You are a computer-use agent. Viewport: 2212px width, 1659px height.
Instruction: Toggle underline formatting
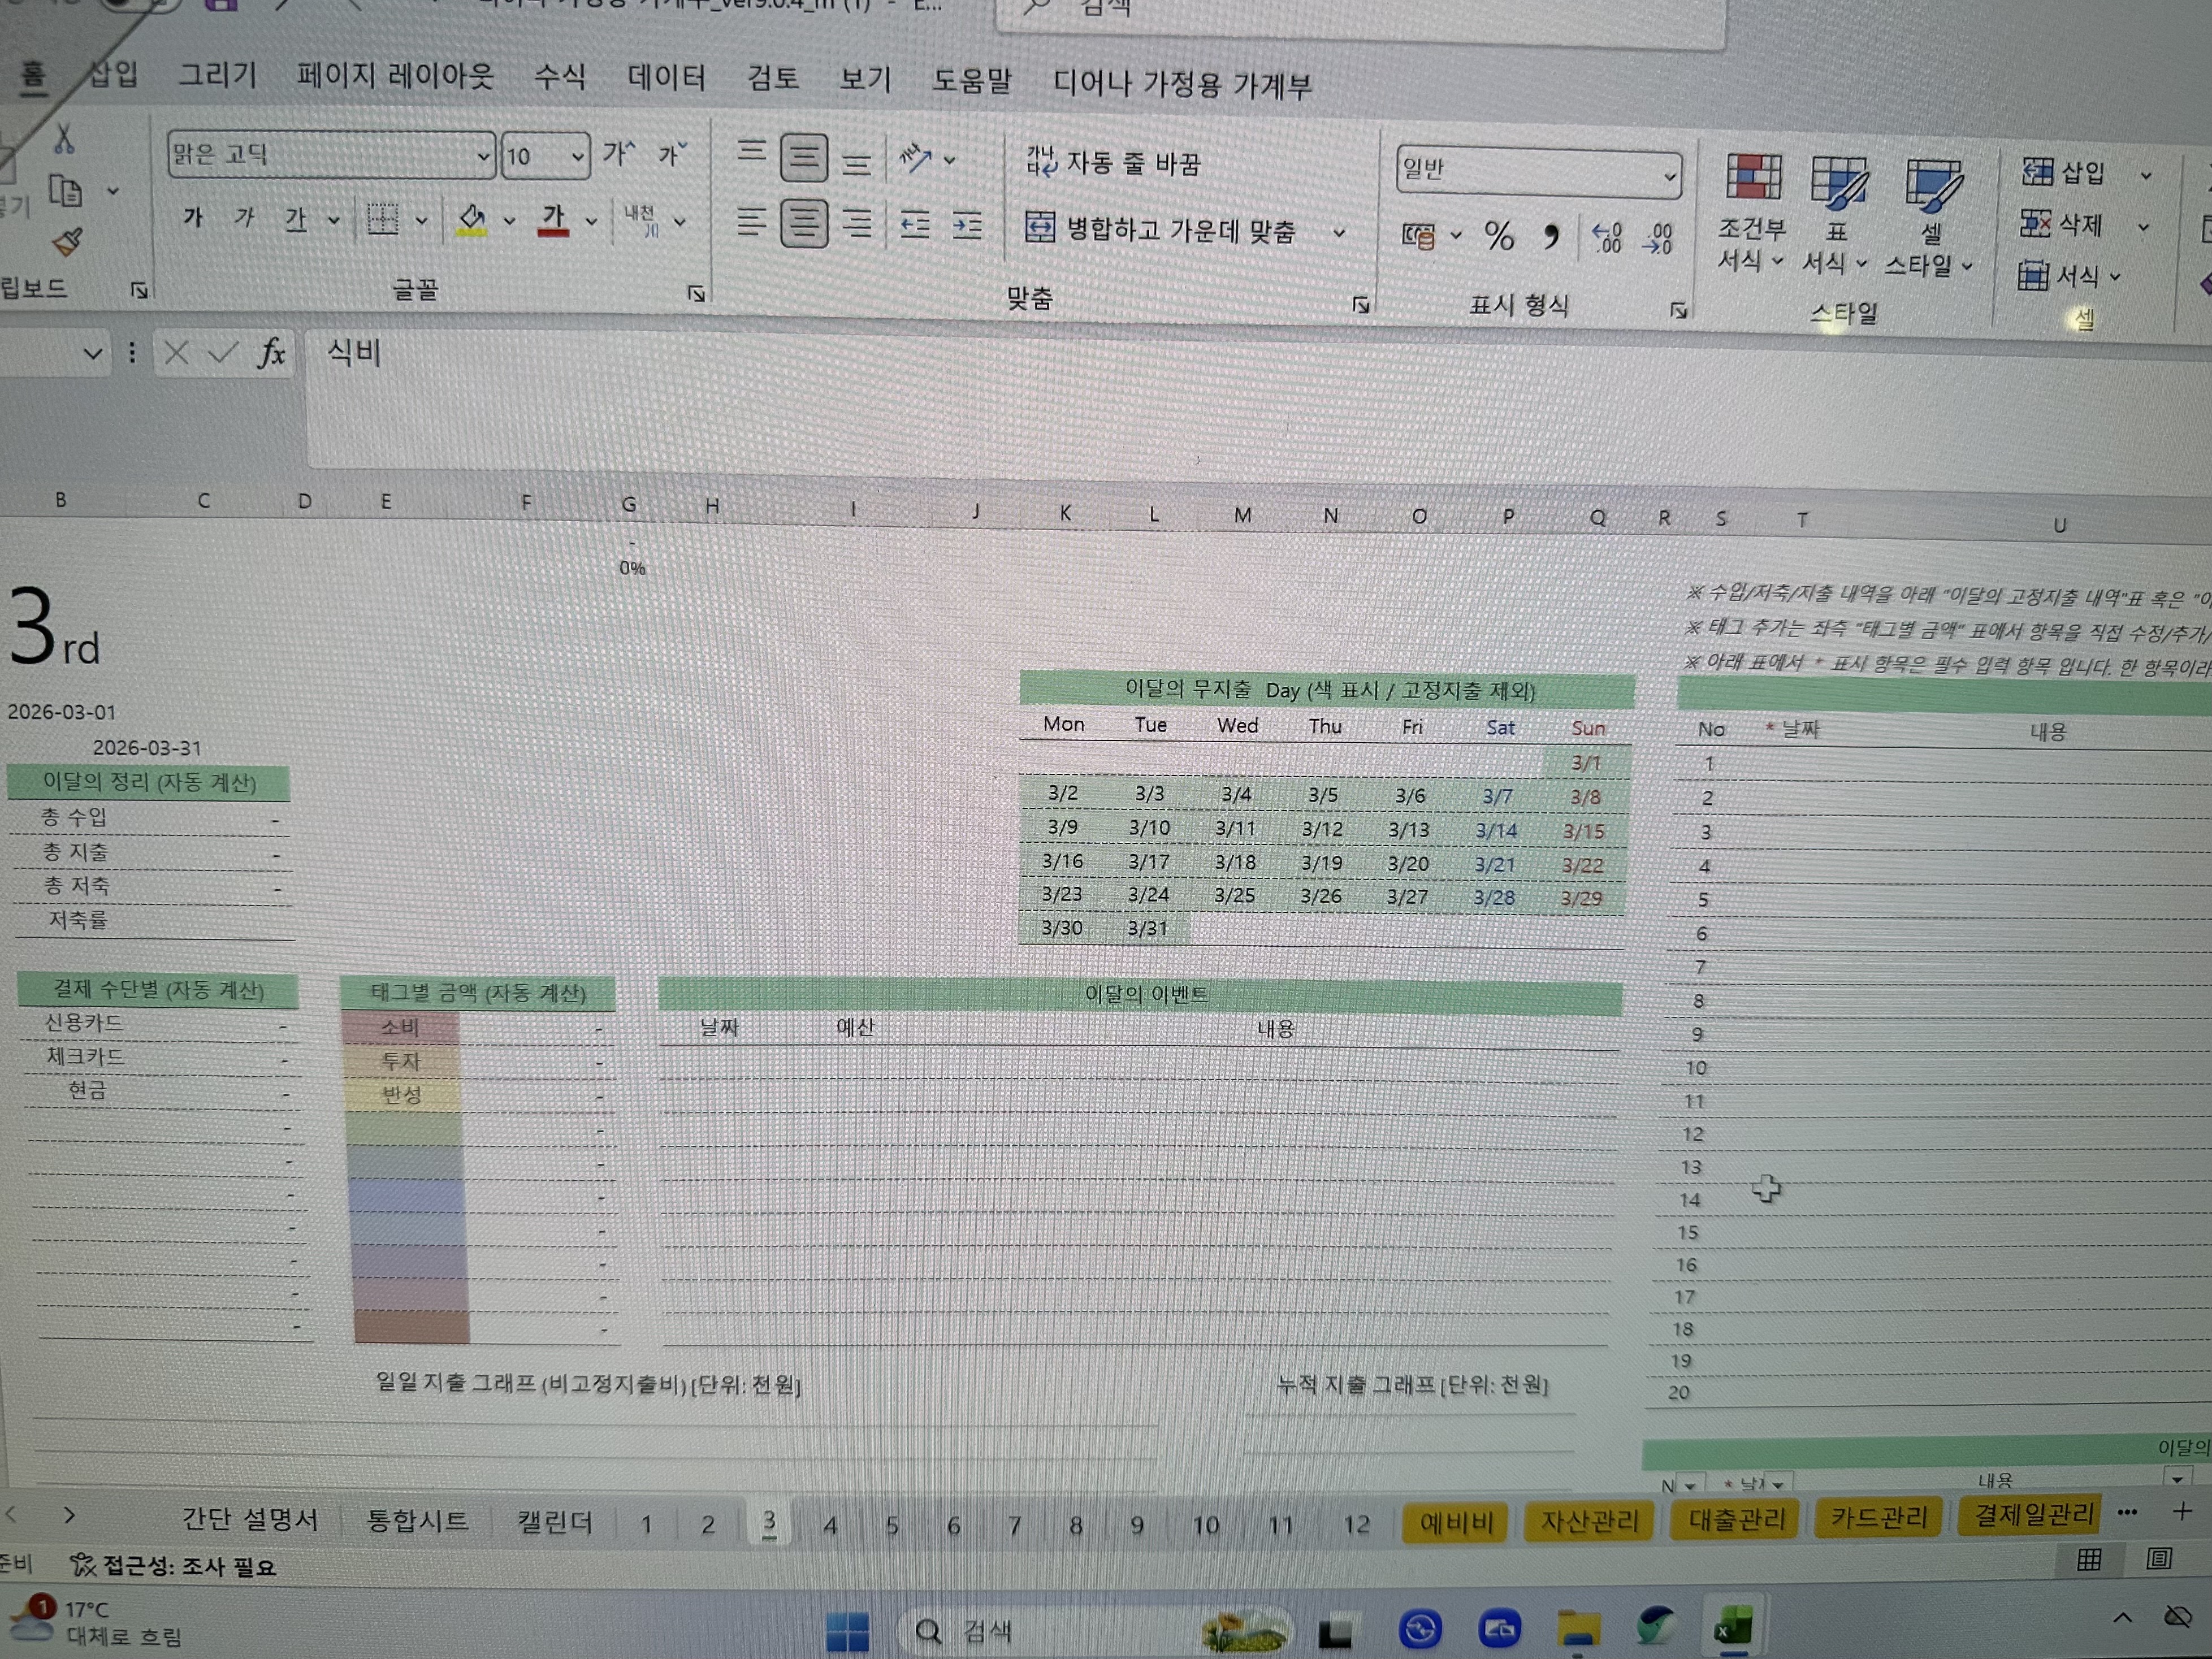coord(295,218)
